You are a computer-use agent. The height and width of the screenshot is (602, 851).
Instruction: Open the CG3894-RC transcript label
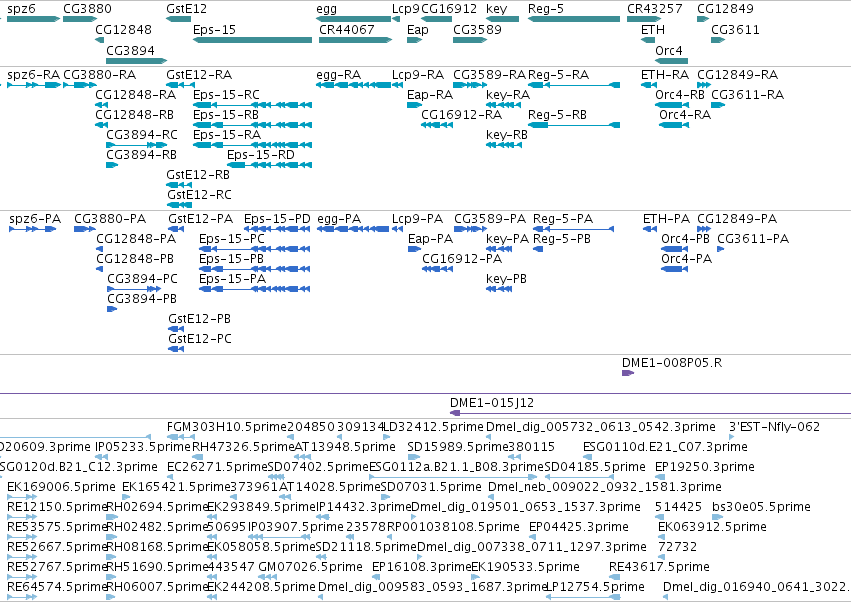coord(142,135)
